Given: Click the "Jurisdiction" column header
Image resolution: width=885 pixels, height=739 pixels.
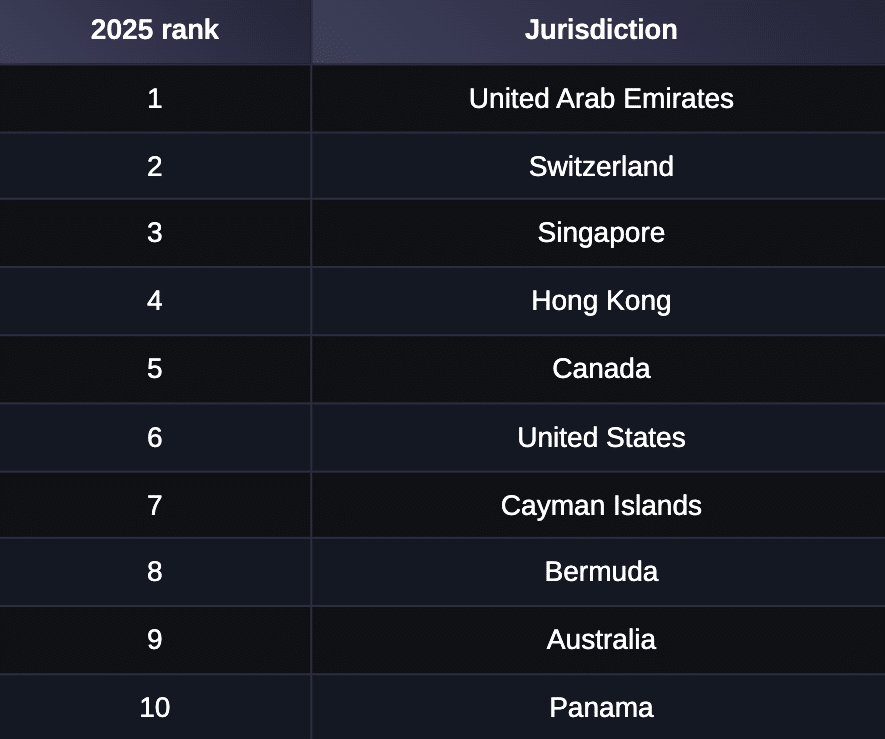Looking at the screenshot, I should (x=600, y=30).
